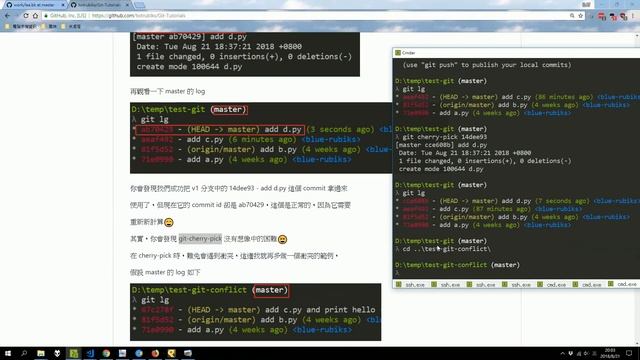Open the Chrome three-dot menu
The width and height of the screenshot is (640, 360).
click(633, 16)
